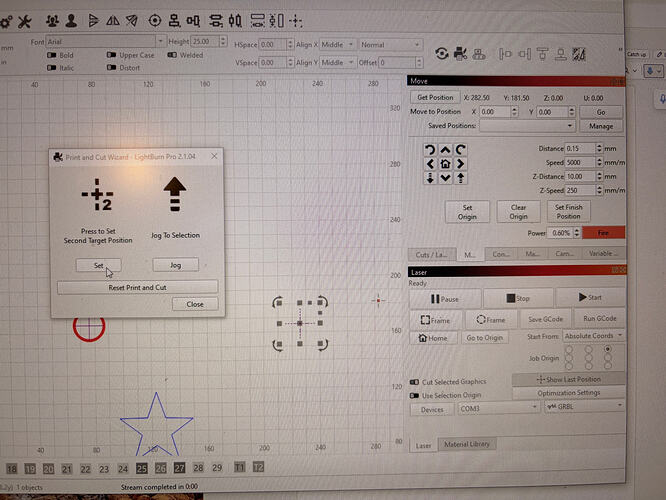The height and width of the screenshot is (500, 666).
Task: Jog laser right with the right arrow
Action: click(460, 164)
